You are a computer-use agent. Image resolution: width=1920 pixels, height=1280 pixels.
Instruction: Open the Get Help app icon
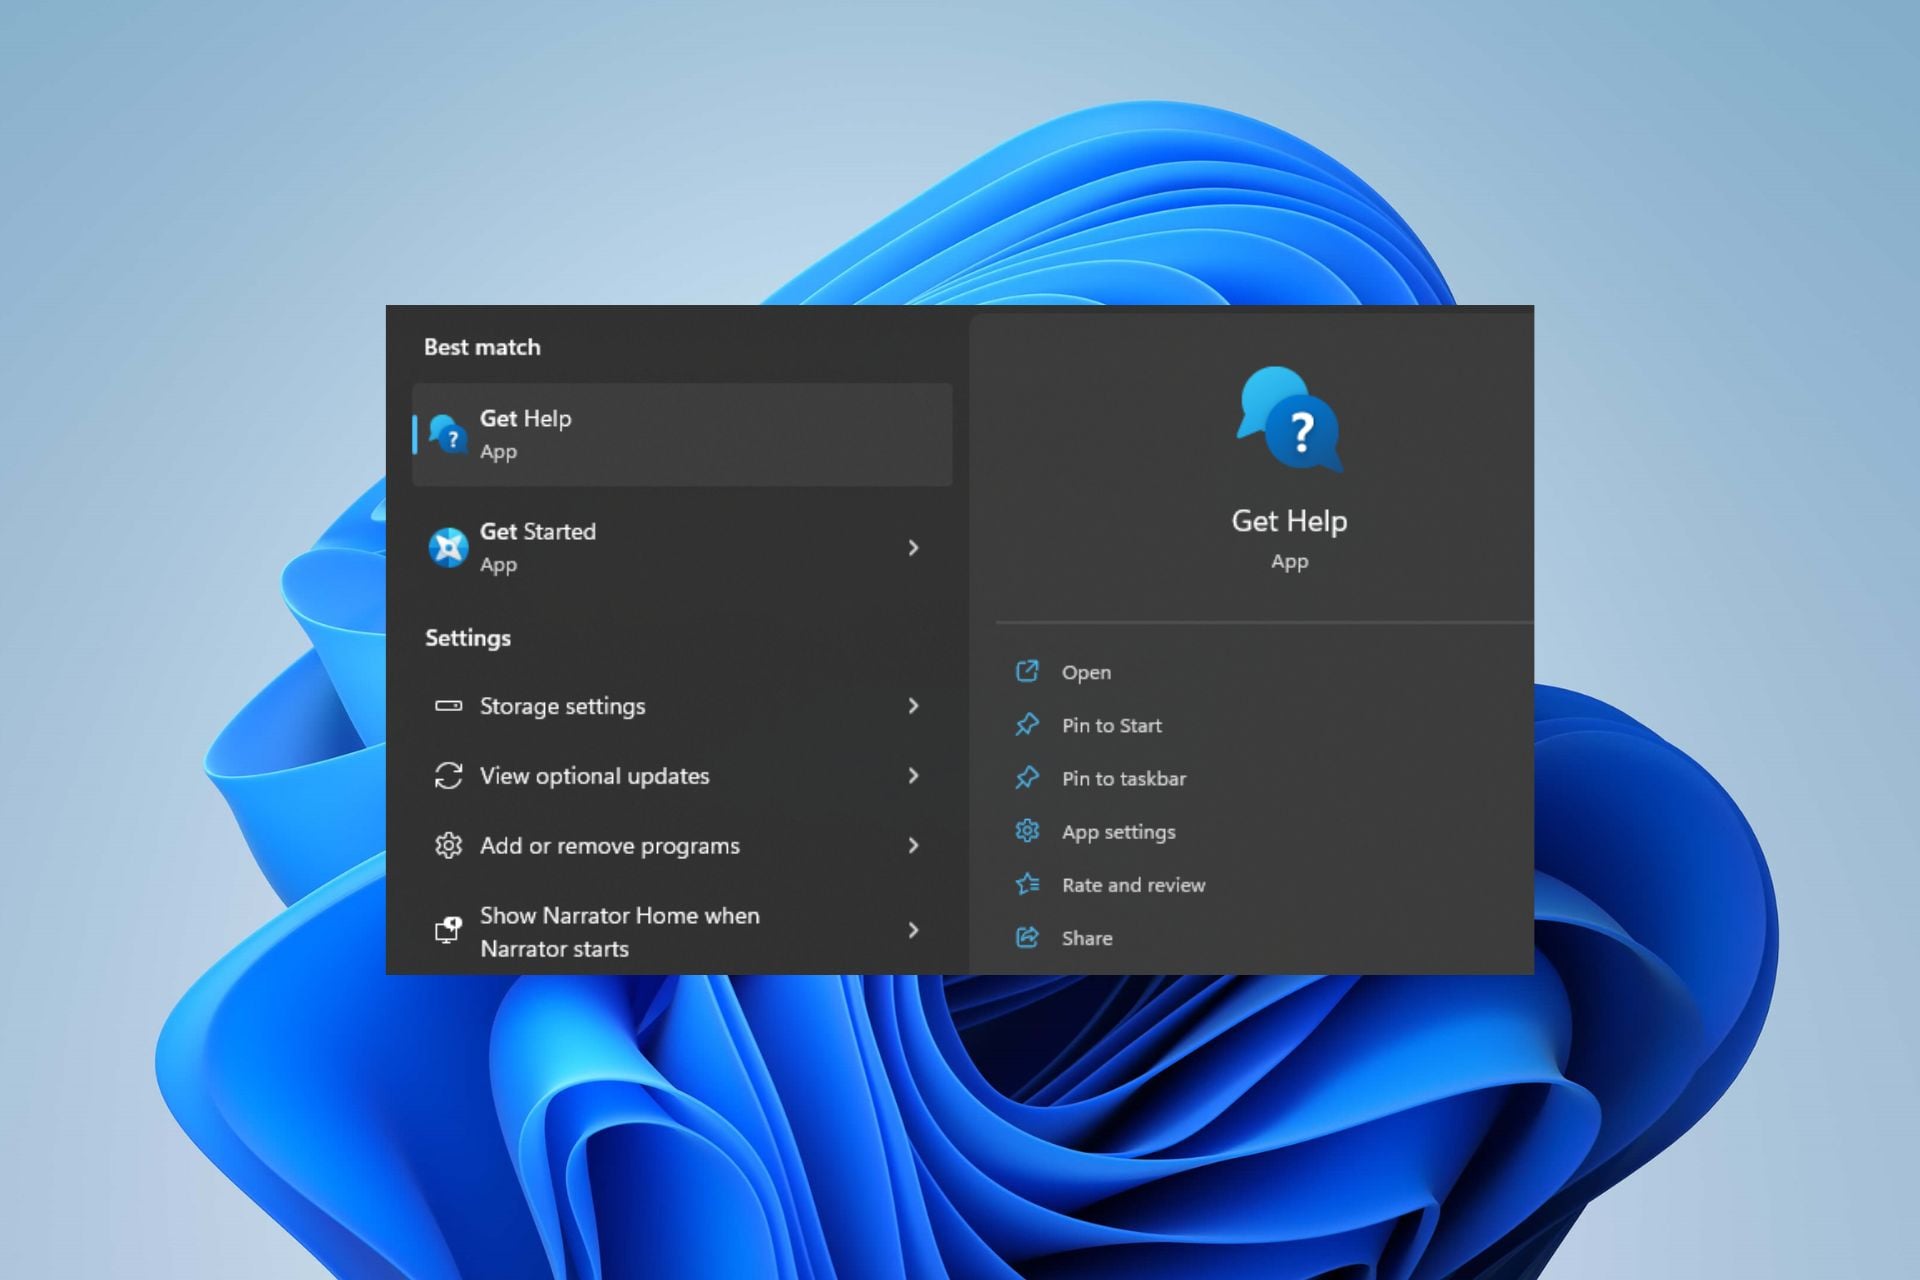[450, 434]
